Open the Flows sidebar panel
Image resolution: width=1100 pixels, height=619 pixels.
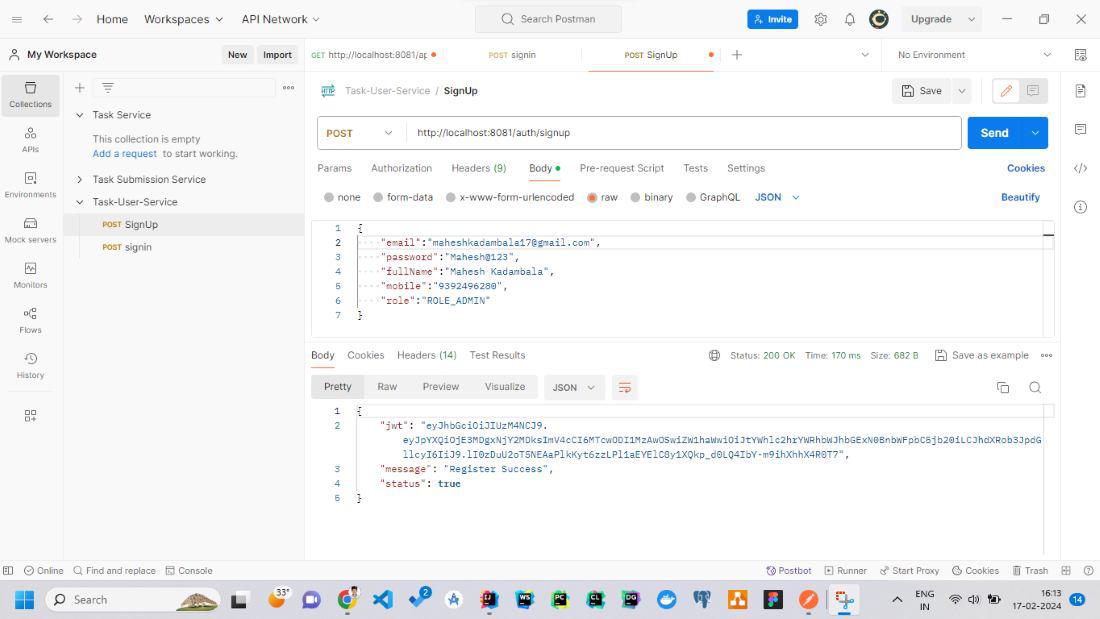point(30,320)
